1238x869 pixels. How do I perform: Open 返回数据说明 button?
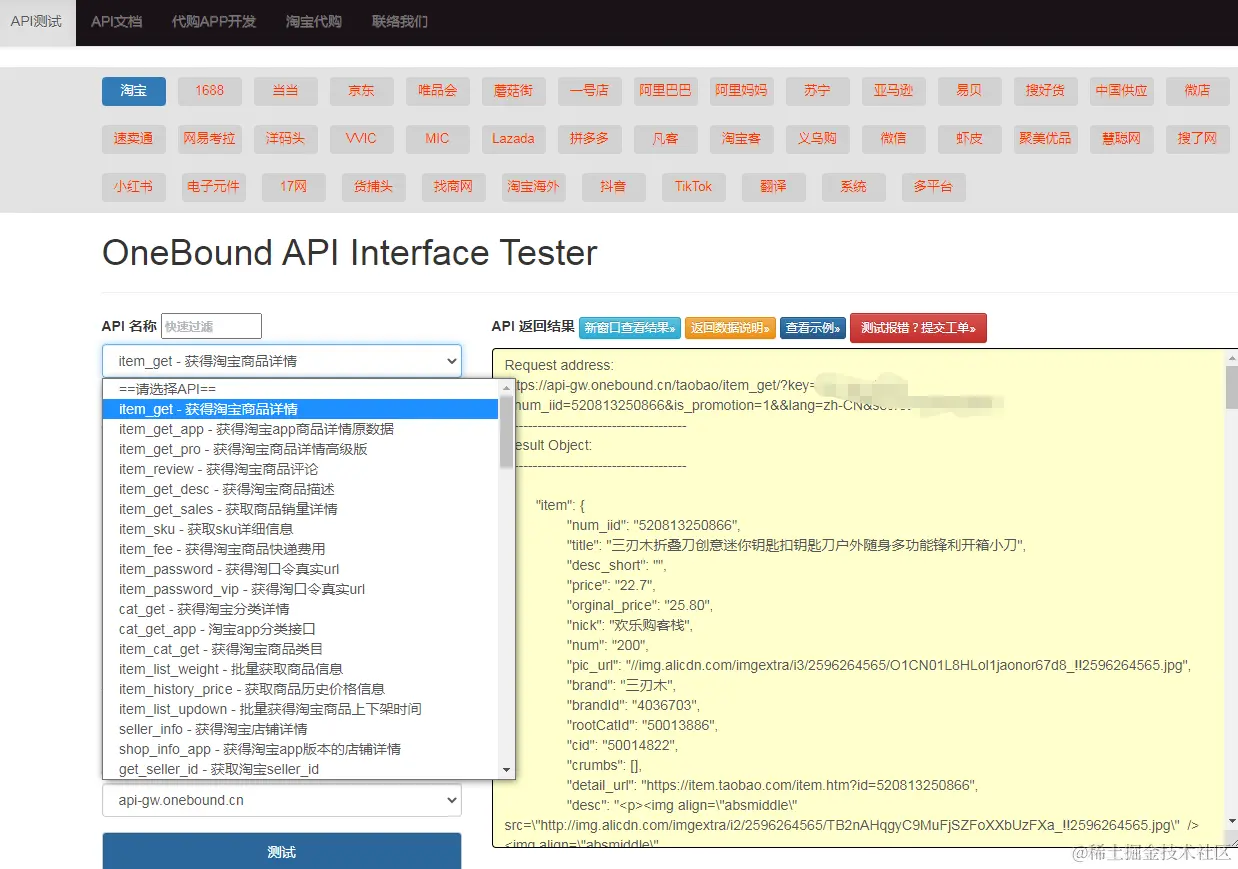[730, 328]
